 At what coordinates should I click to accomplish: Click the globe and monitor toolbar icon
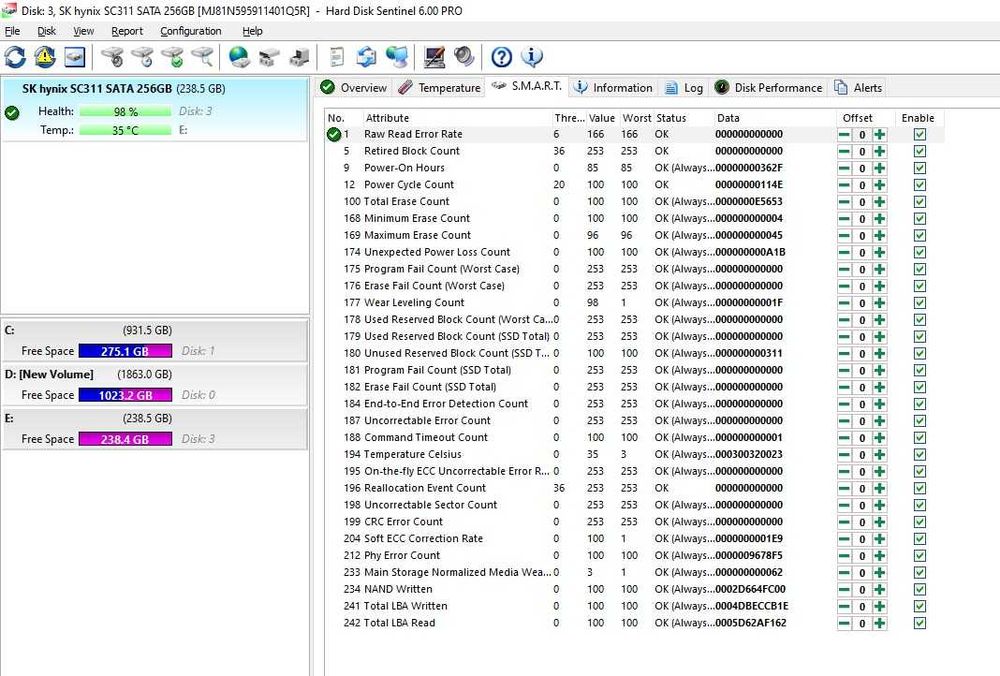tap(397, 57)
